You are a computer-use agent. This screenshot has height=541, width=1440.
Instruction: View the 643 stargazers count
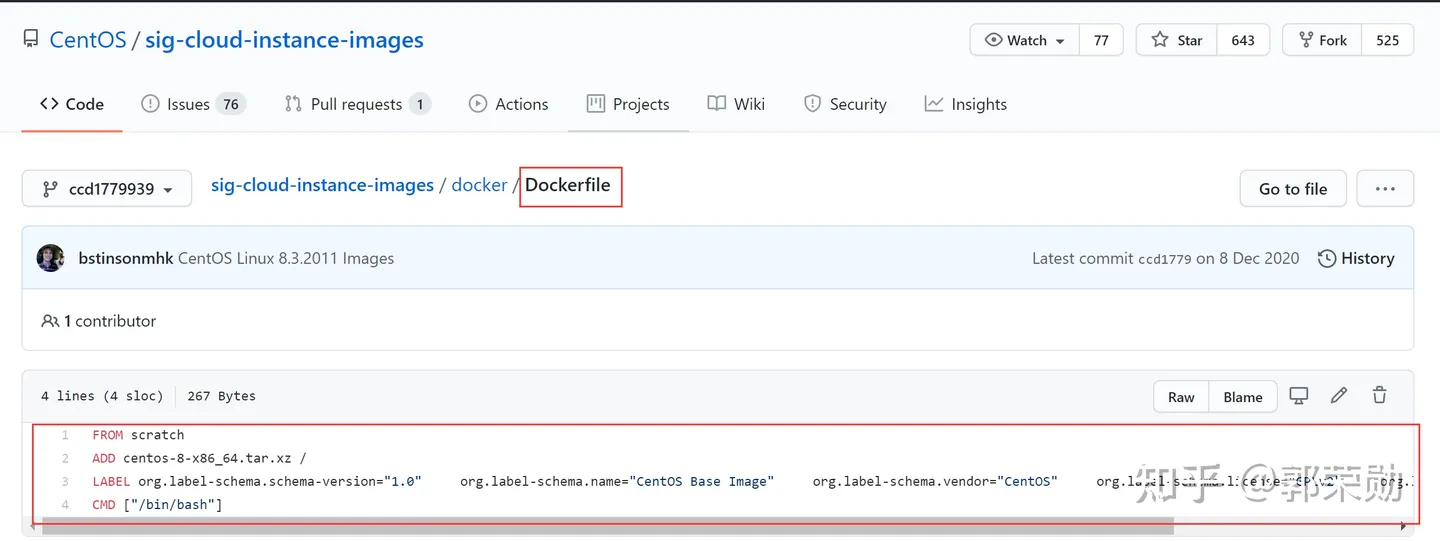tap(1243, 40)
